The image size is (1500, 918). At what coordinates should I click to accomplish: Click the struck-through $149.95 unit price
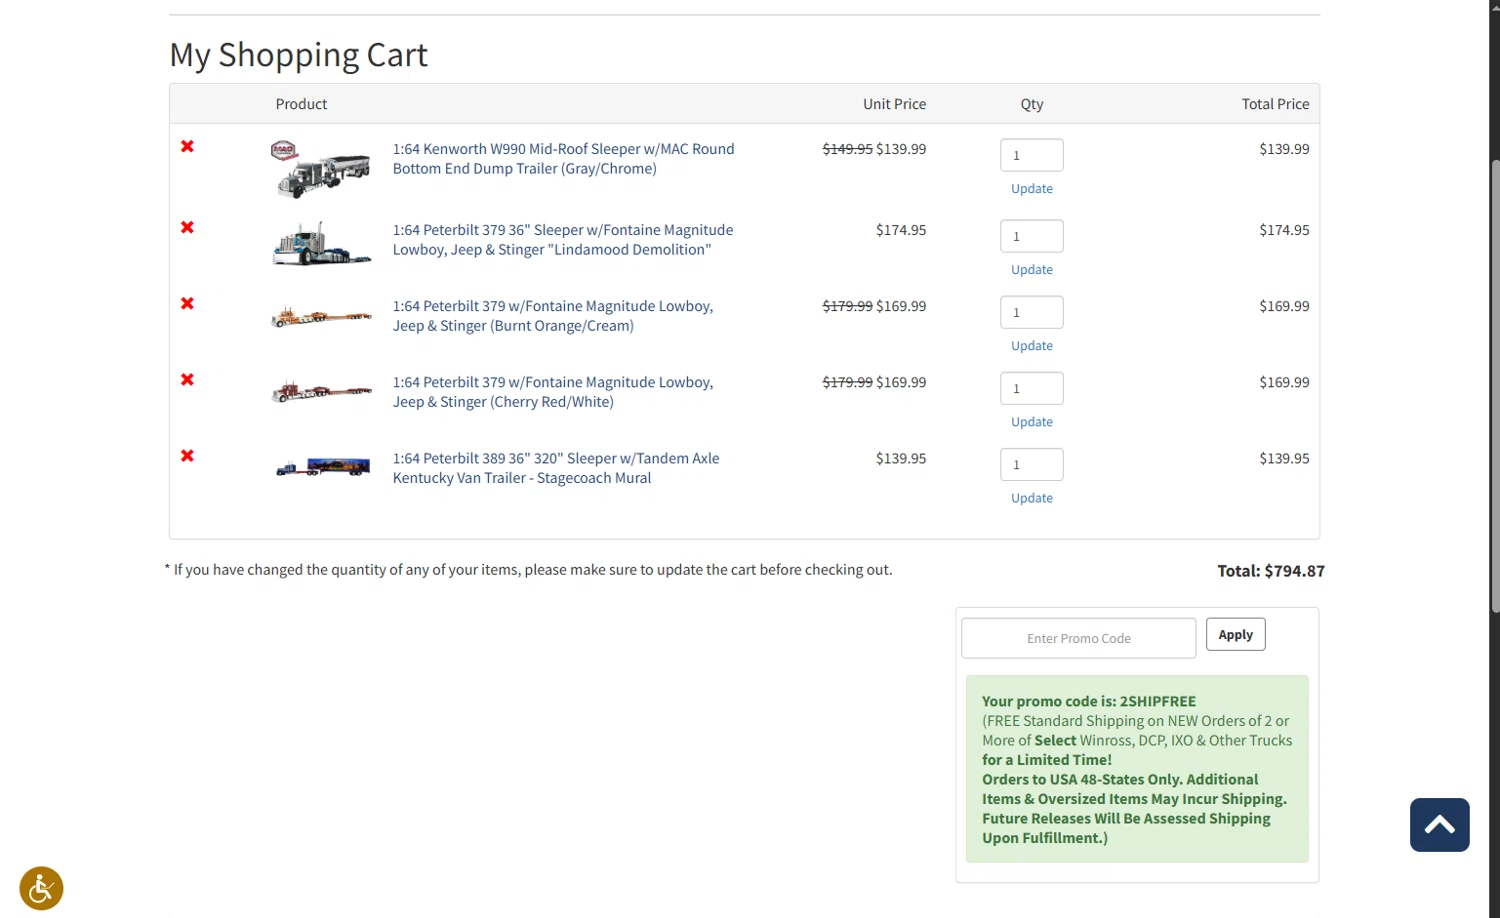847,149
